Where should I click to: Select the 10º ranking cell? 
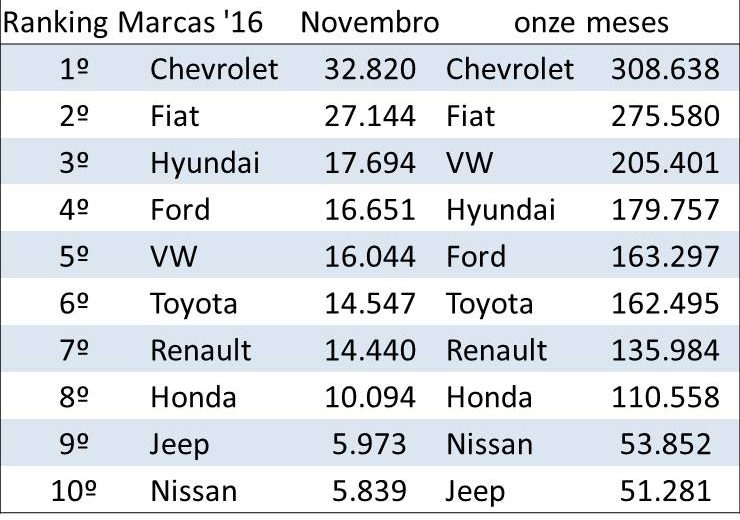[x=74, y=491]
